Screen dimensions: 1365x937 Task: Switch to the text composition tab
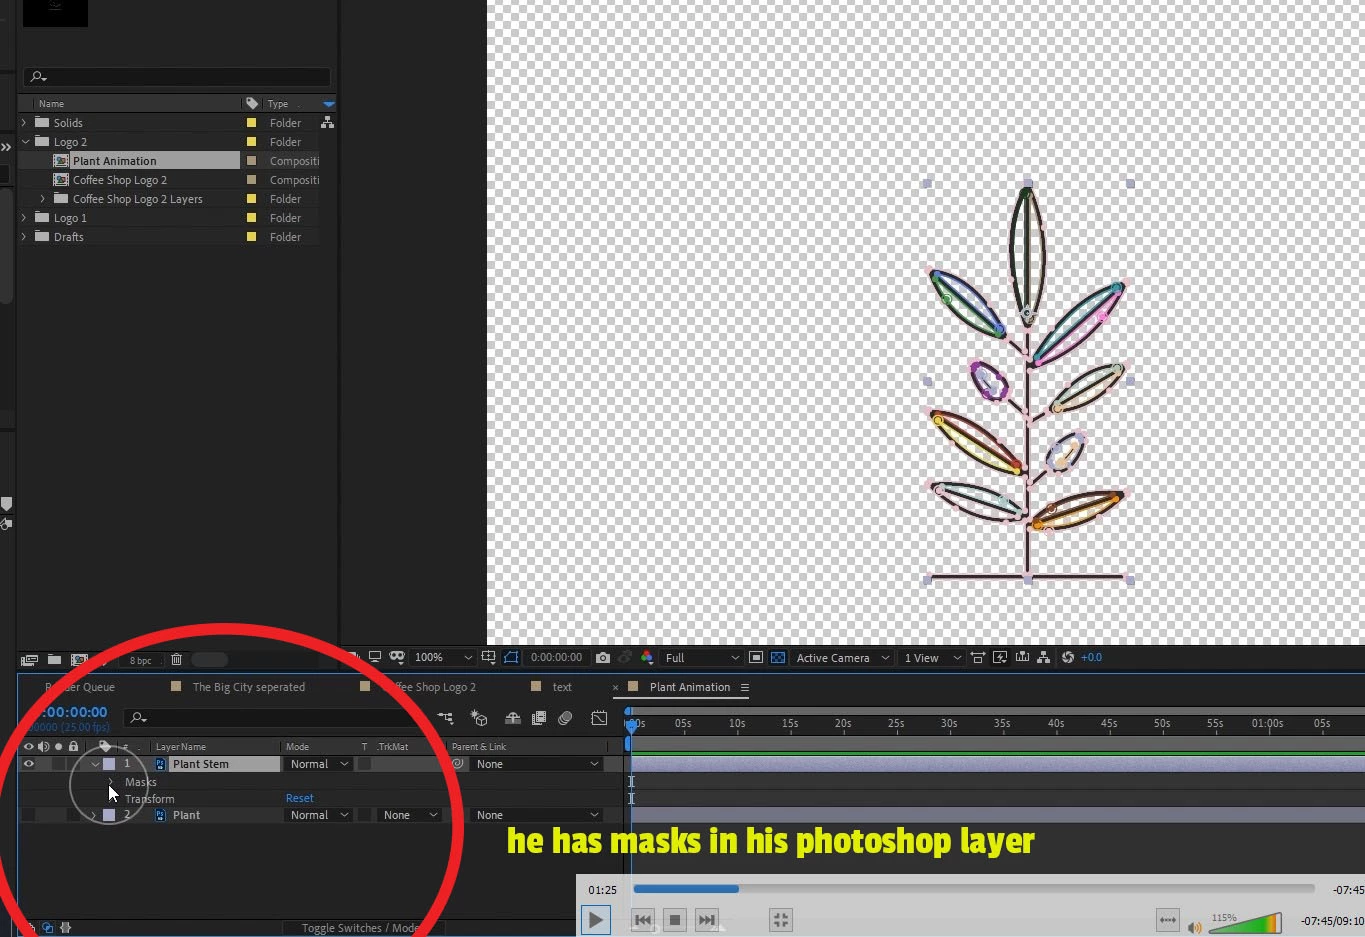(562, 687)
